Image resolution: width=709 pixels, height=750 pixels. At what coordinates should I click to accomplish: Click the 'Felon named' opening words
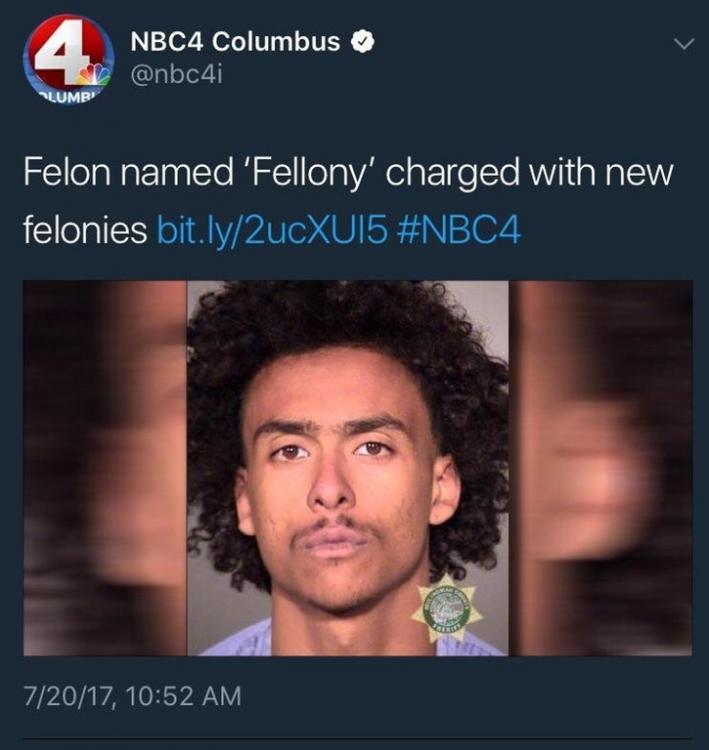click(x=128, y=172)
